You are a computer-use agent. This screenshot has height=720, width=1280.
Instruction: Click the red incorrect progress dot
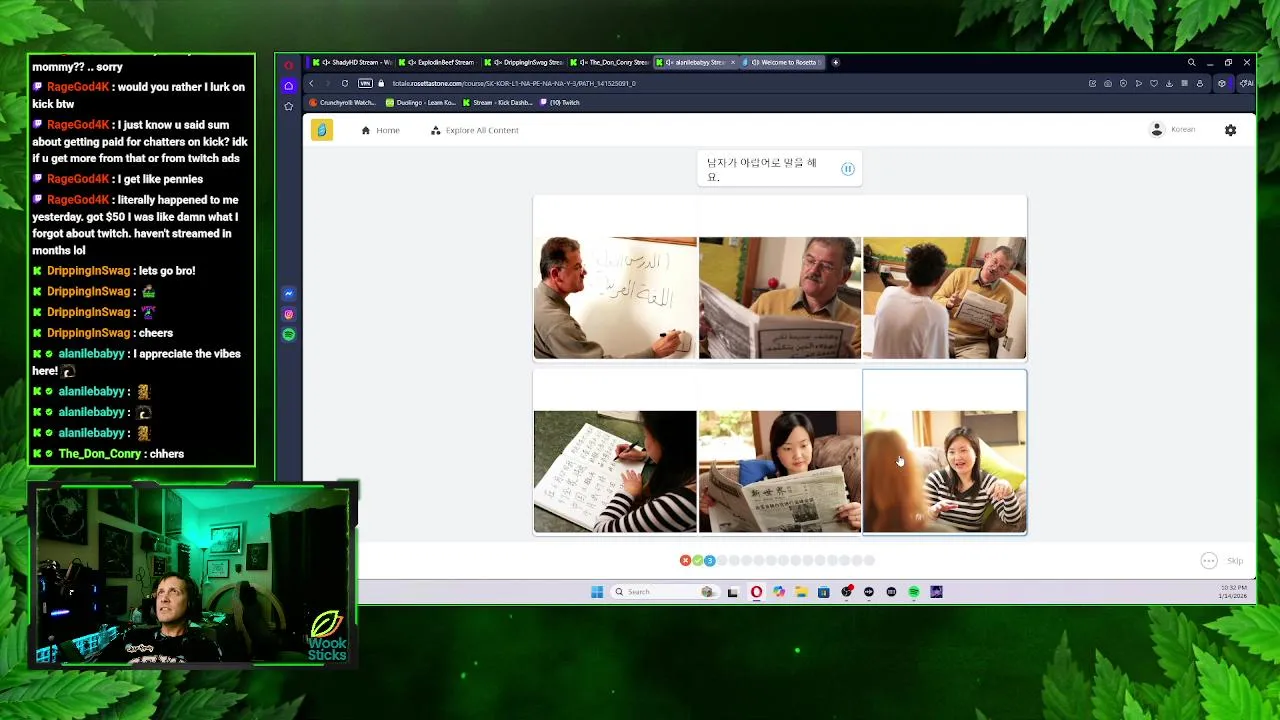coord(685,561)
